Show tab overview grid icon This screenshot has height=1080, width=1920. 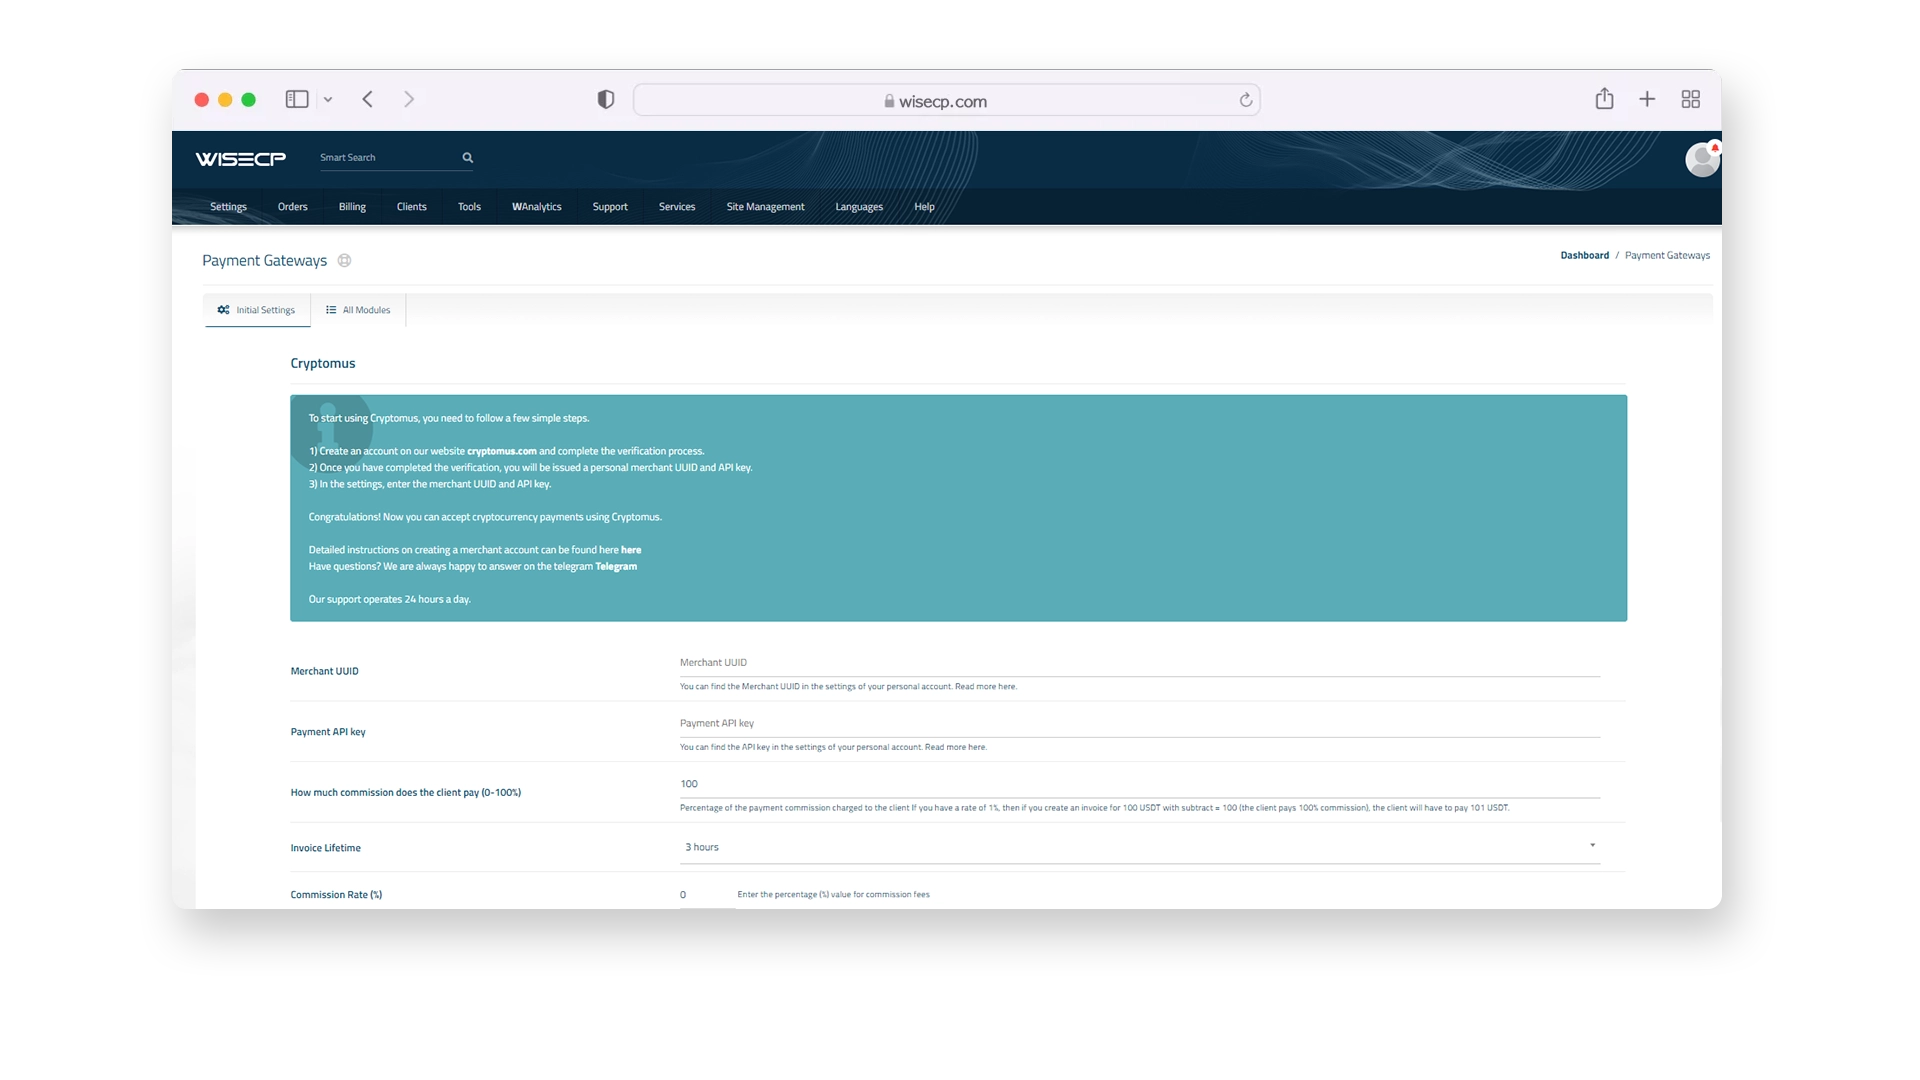(1690, 99)
